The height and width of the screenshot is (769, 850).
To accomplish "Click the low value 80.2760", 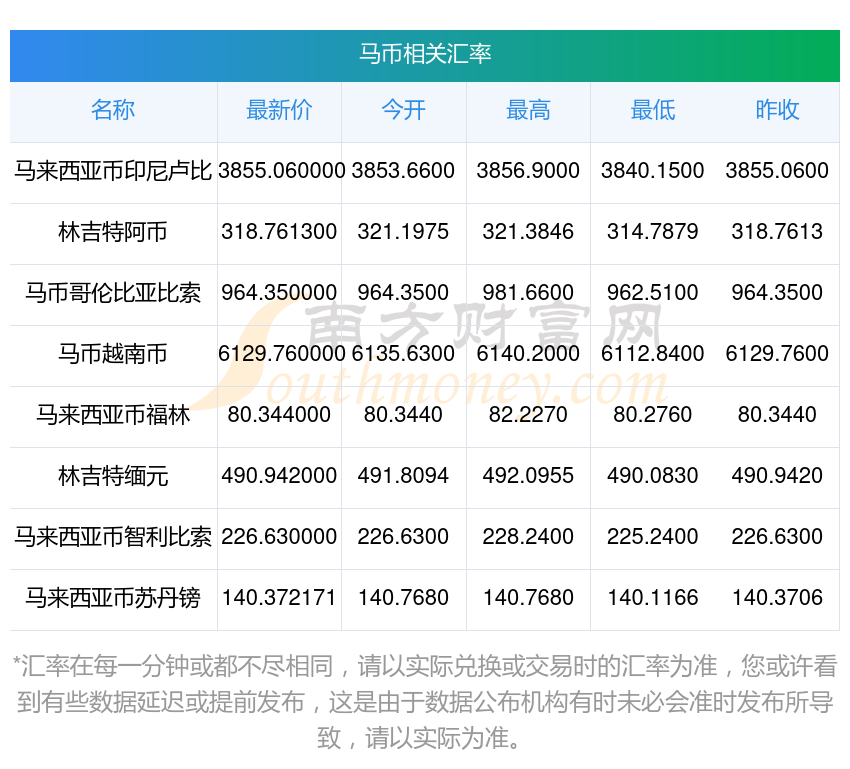I will (x=653, y=415).
